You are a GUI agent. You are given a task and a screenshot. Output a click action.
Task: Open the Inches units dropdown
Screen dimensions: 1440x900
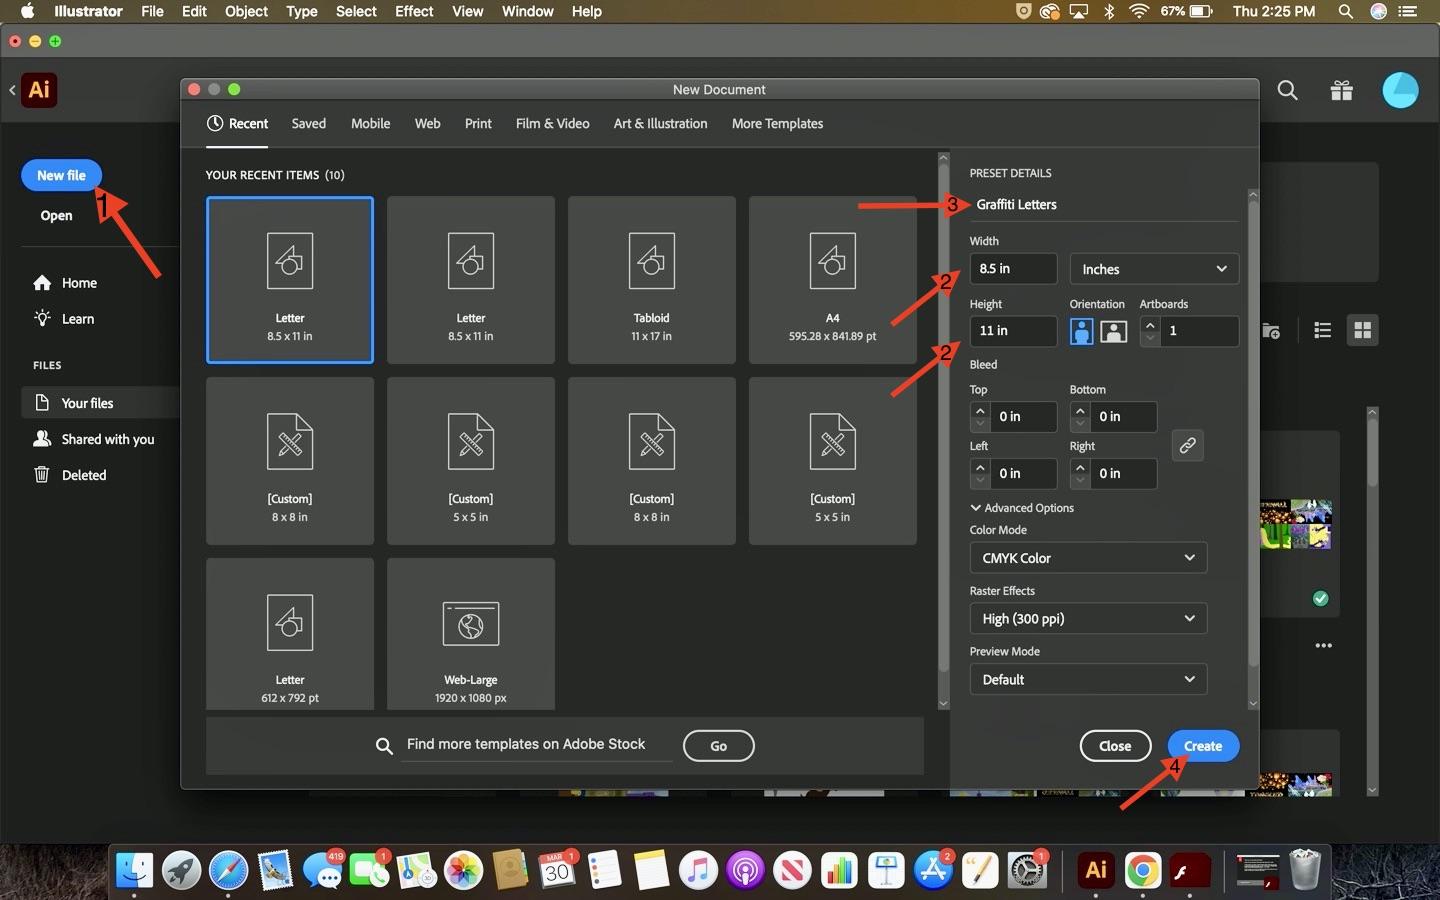point(1154,269)
